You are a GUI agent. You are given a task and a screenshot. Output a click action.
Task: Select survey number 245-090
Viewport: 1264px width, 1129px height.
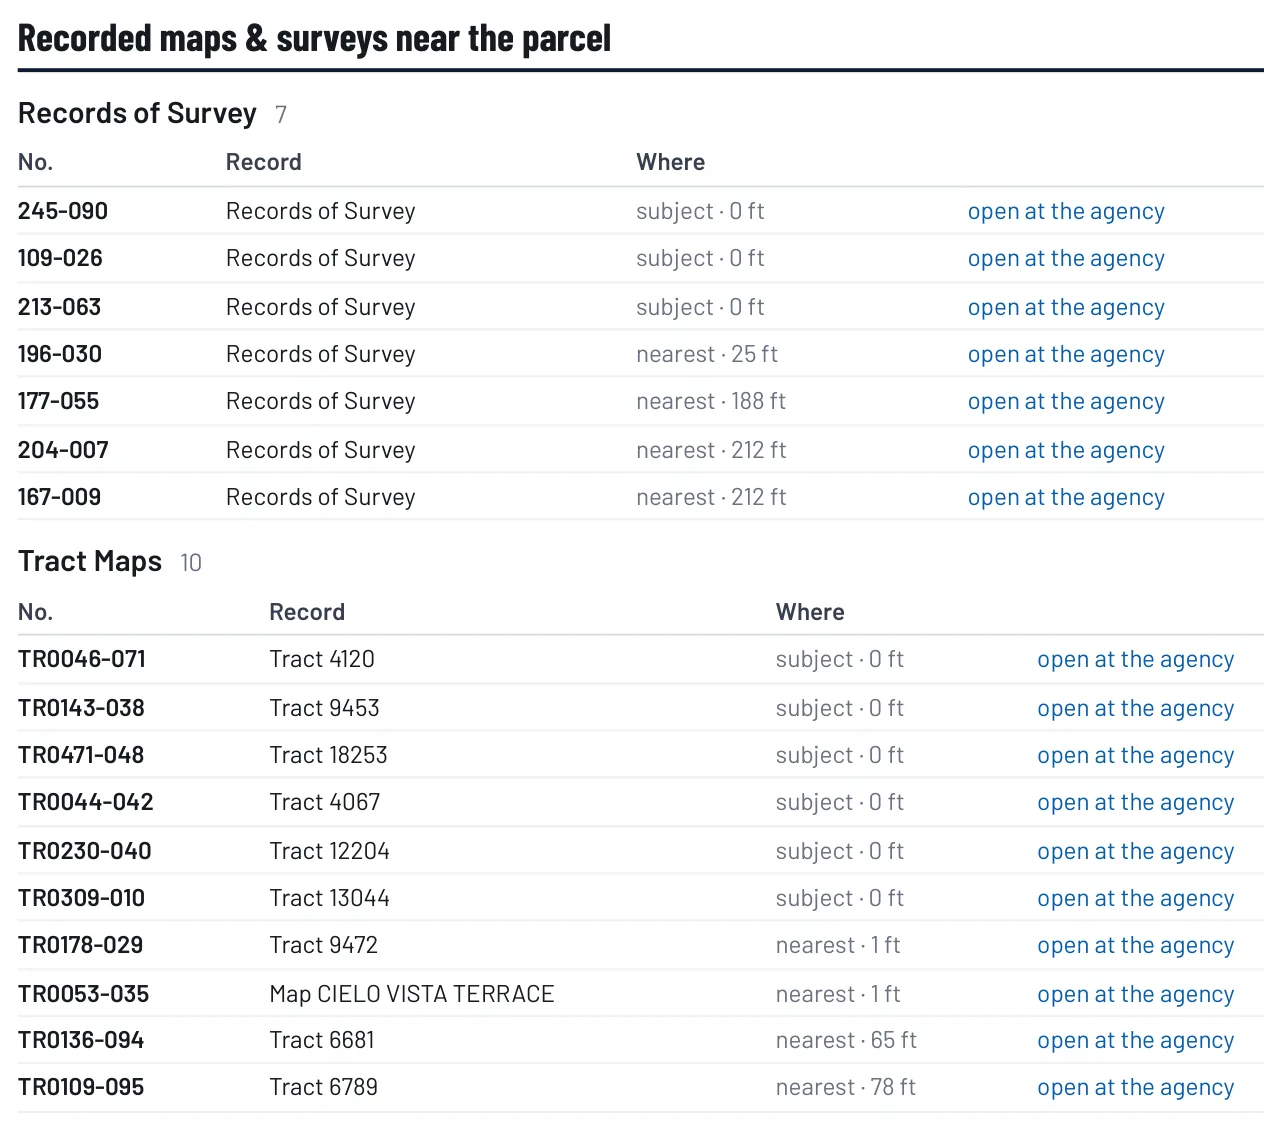tap(63, 211)
